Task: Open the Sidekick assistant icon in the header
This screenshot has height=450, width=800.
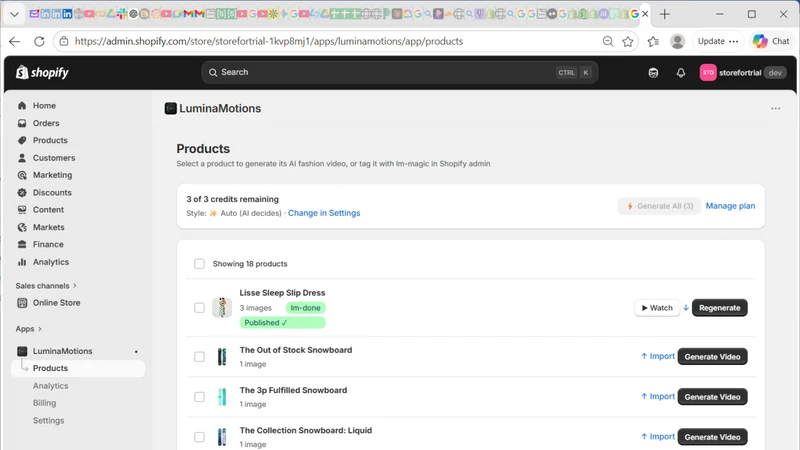Action: click(653, 73)
